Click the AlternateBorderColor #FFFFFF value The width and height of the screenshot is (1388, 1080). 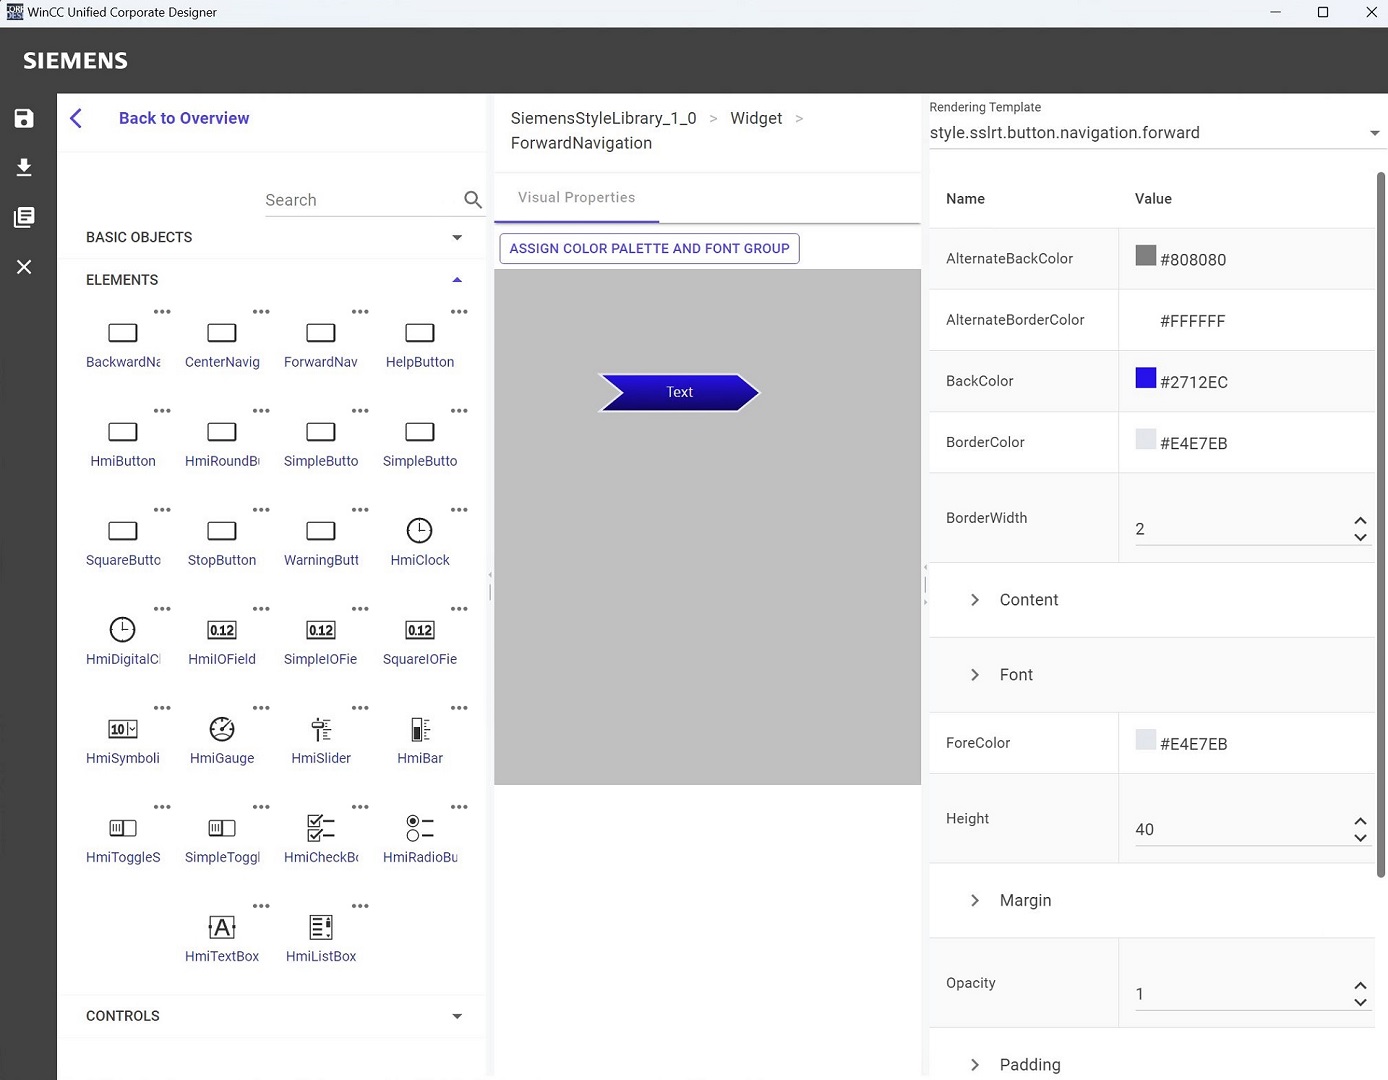click(1192, 321)
